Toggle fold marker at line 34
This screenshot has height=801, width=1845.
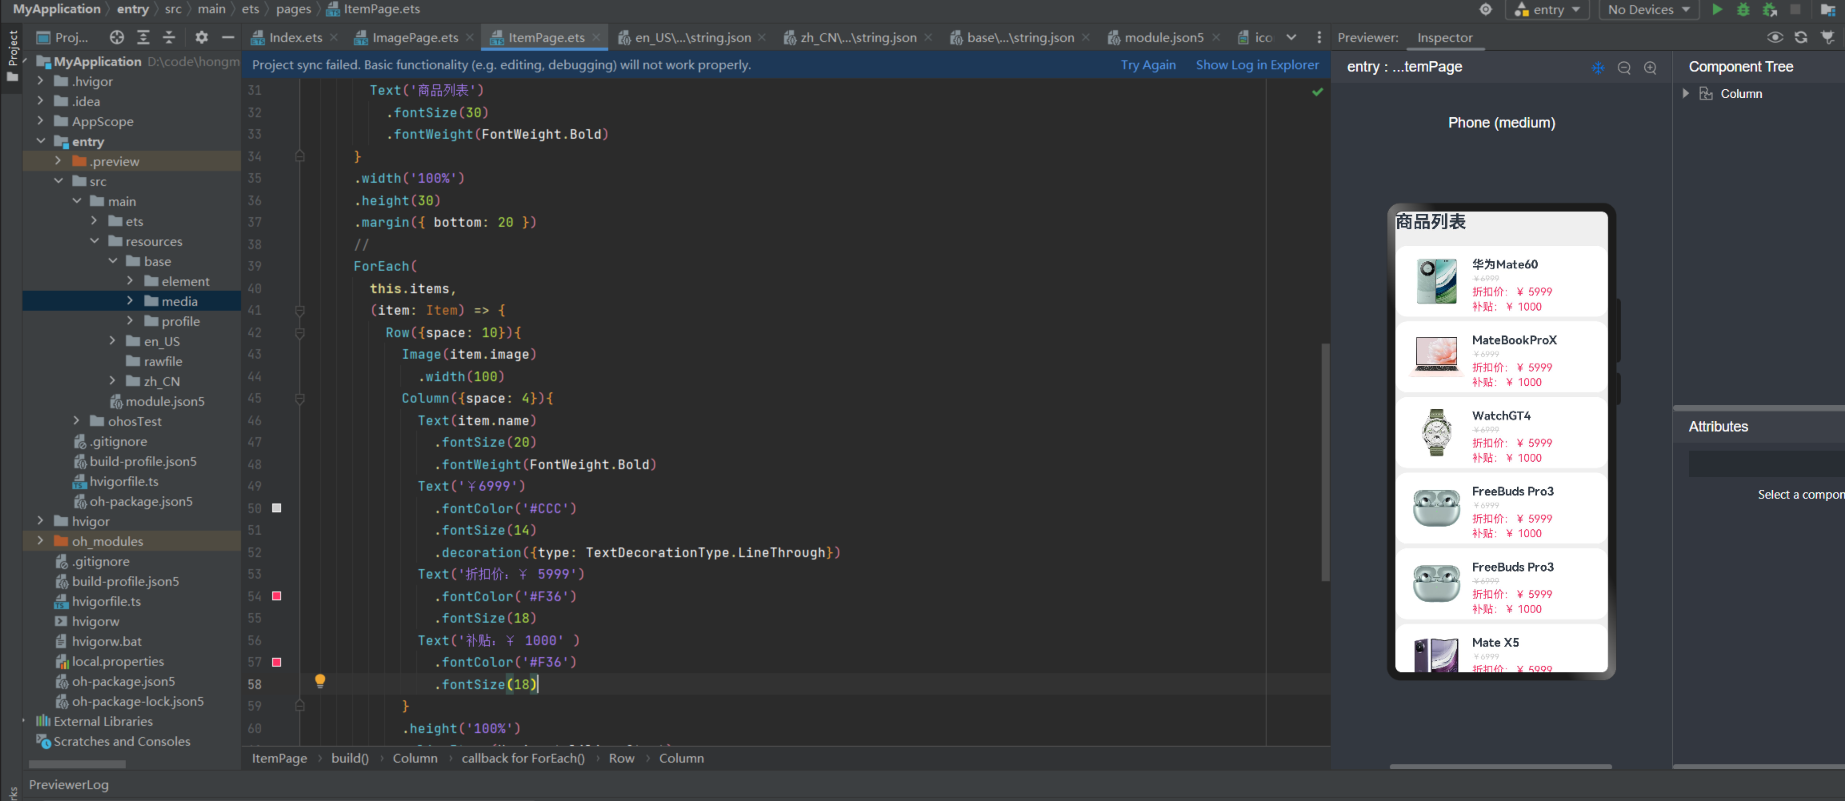(x=299, y=156)
